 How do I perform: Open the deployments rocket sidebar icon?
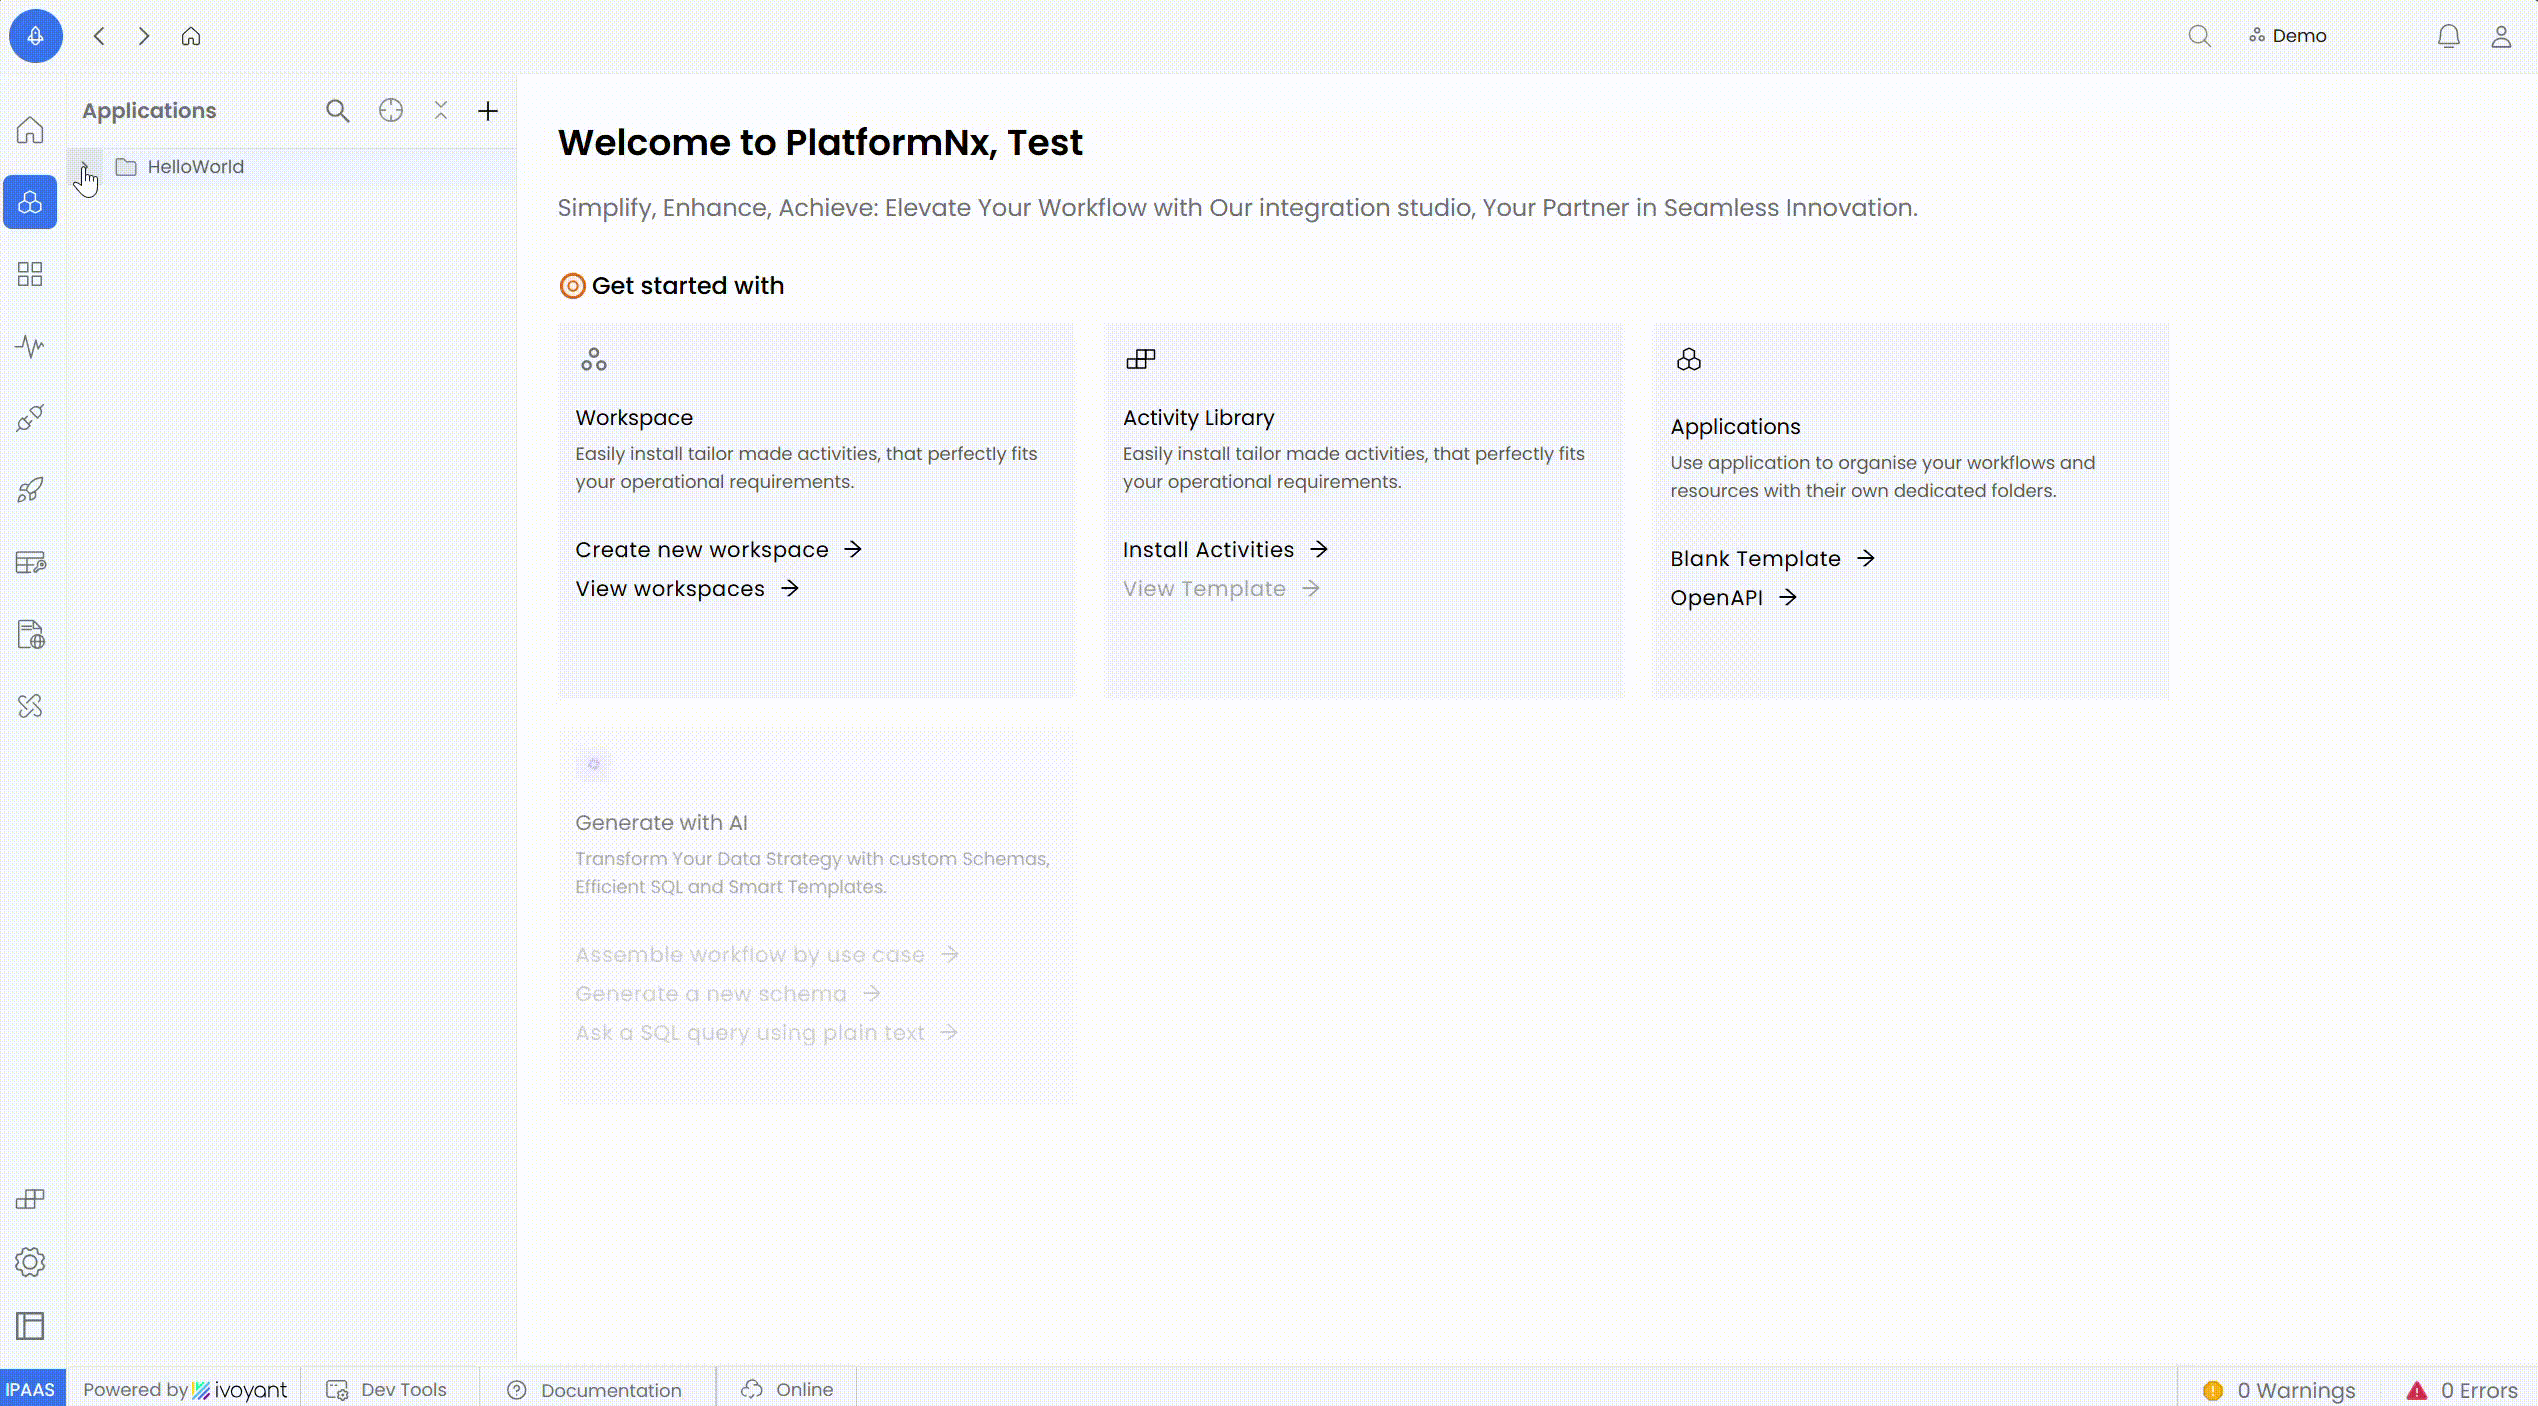click(x=30, y=490)
